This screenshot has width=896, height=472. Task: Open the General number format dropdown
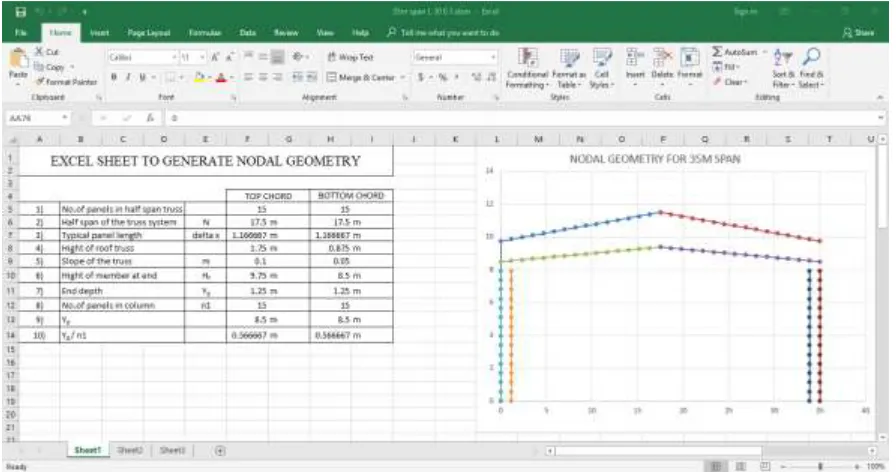[493, 58]
